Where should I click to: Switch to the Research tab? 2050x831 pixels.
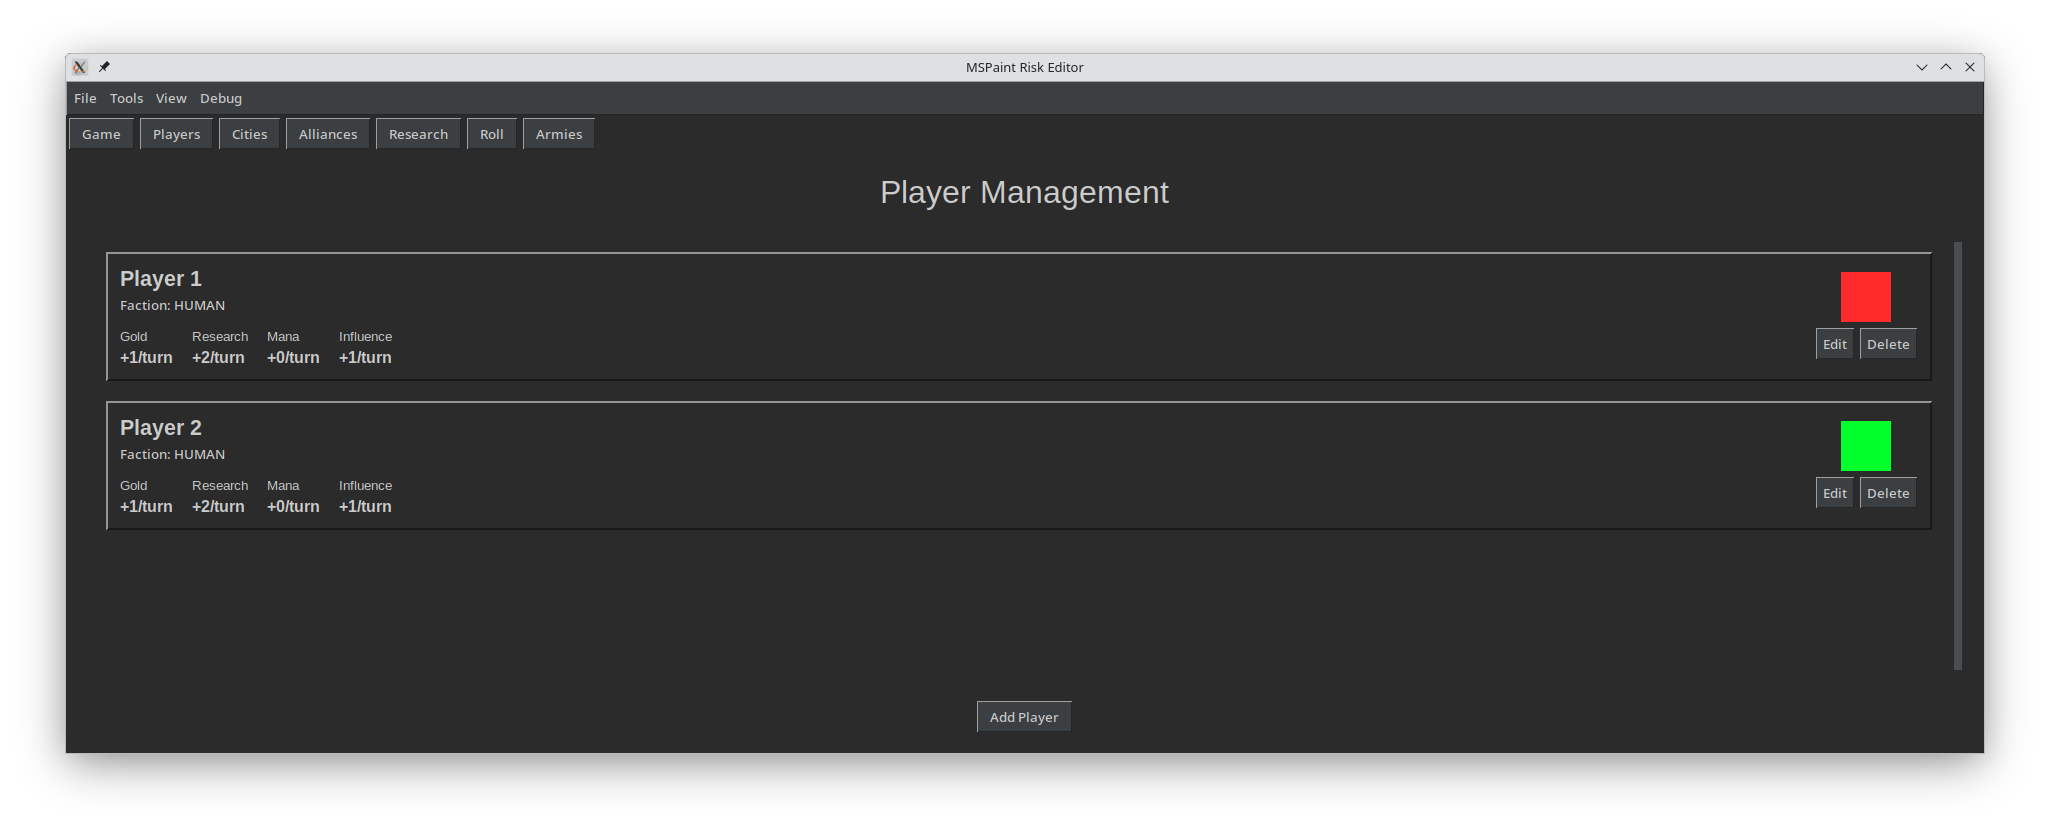click(x=418, y=134)
